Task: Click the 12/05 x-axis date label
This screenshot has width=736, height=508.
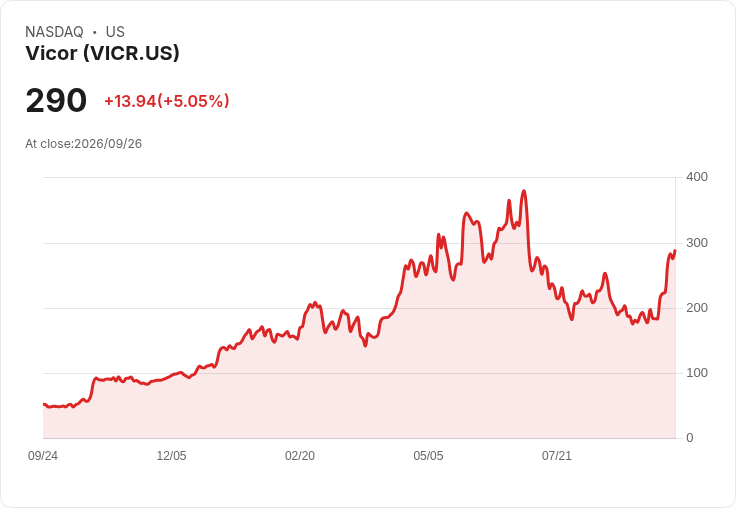Action: click(x=171, y=455)
